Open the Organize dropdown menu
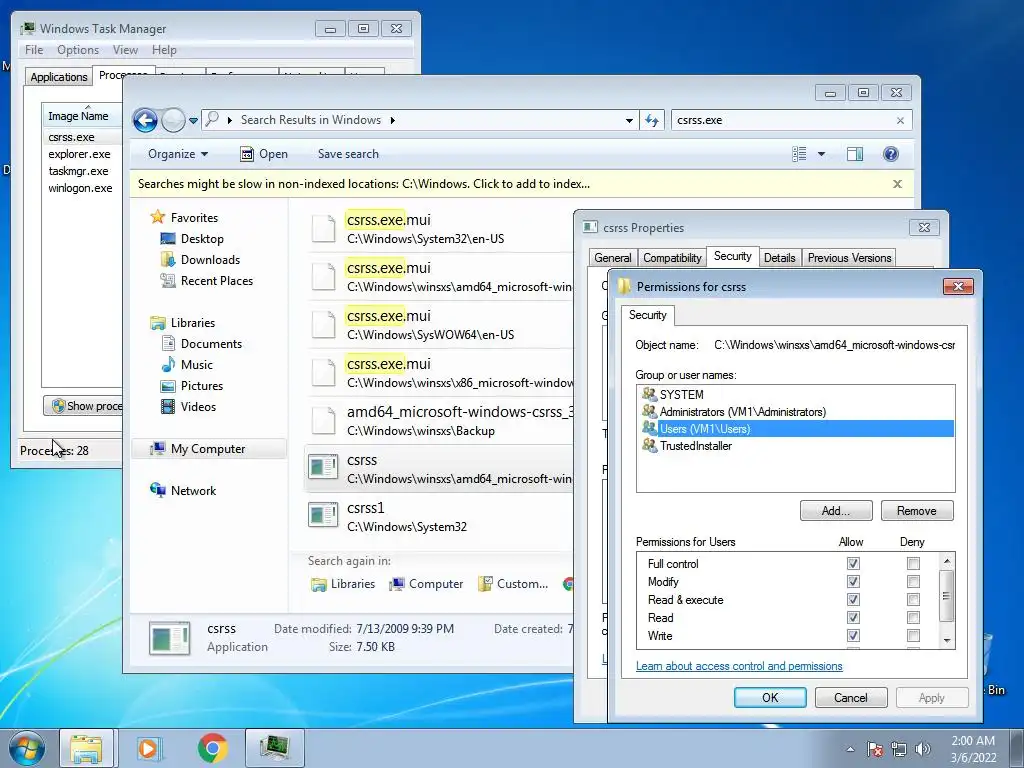 pos(178,154)
